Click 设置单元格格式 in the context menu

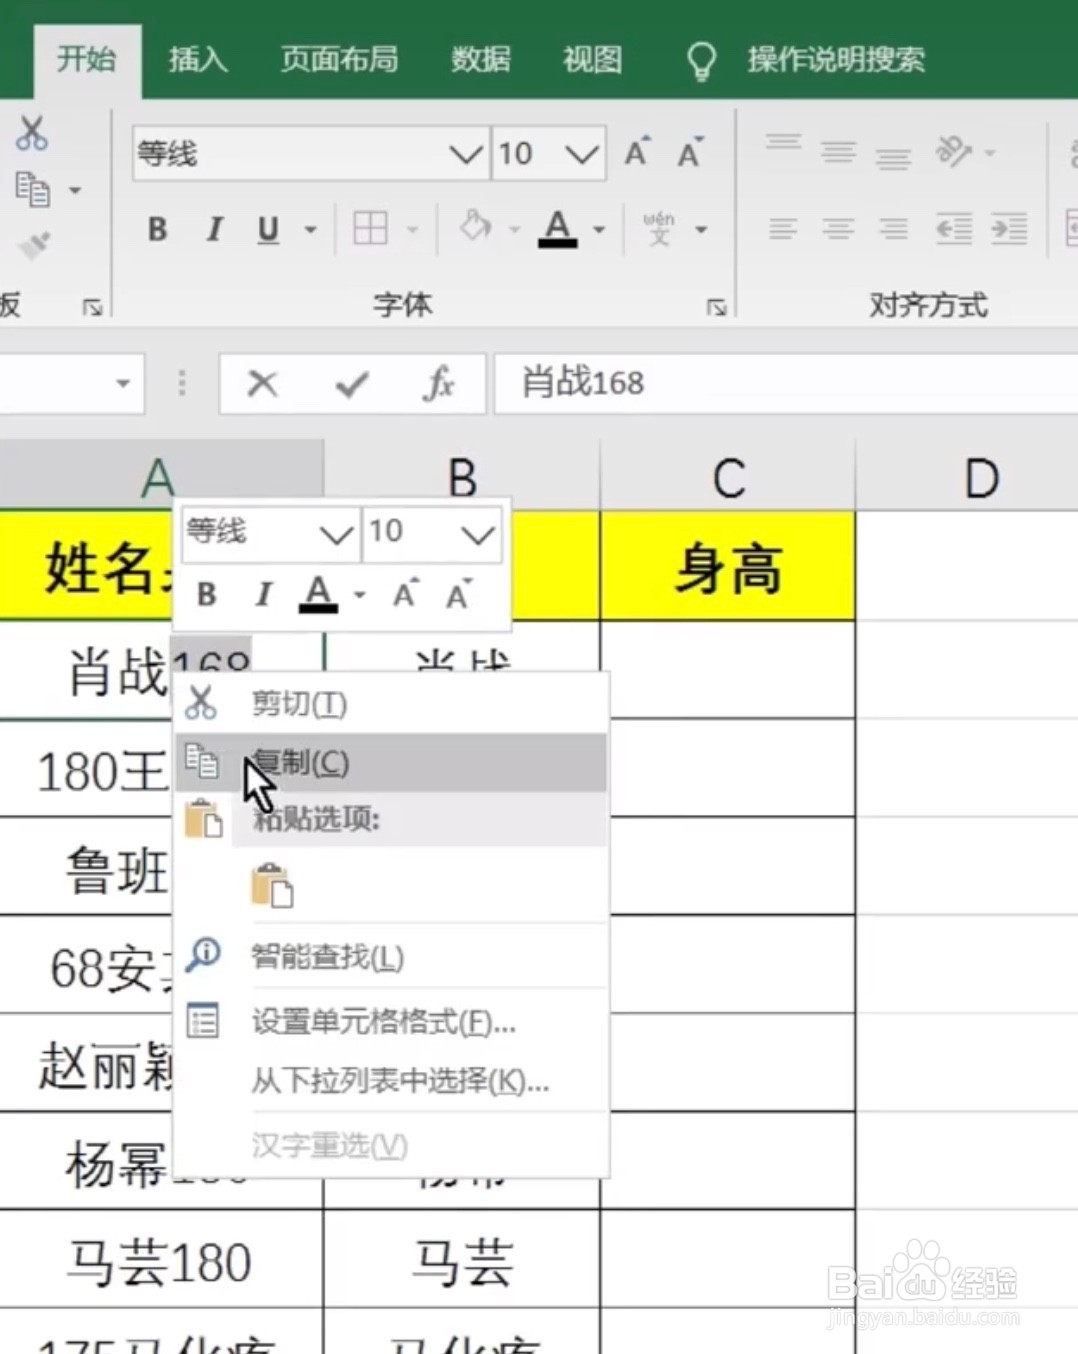[380, 1023]
